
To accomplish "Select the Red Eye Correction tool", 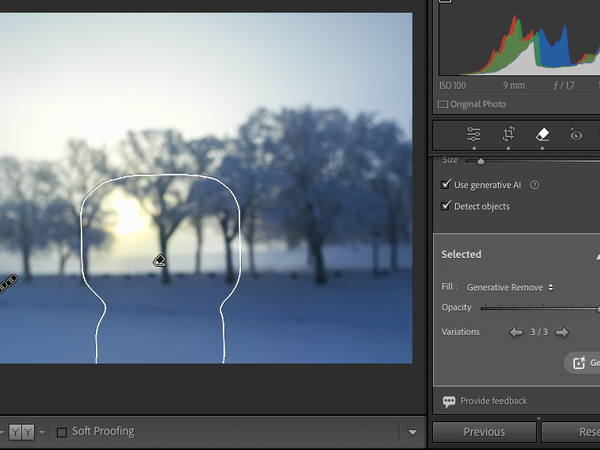I will point(576,134).
